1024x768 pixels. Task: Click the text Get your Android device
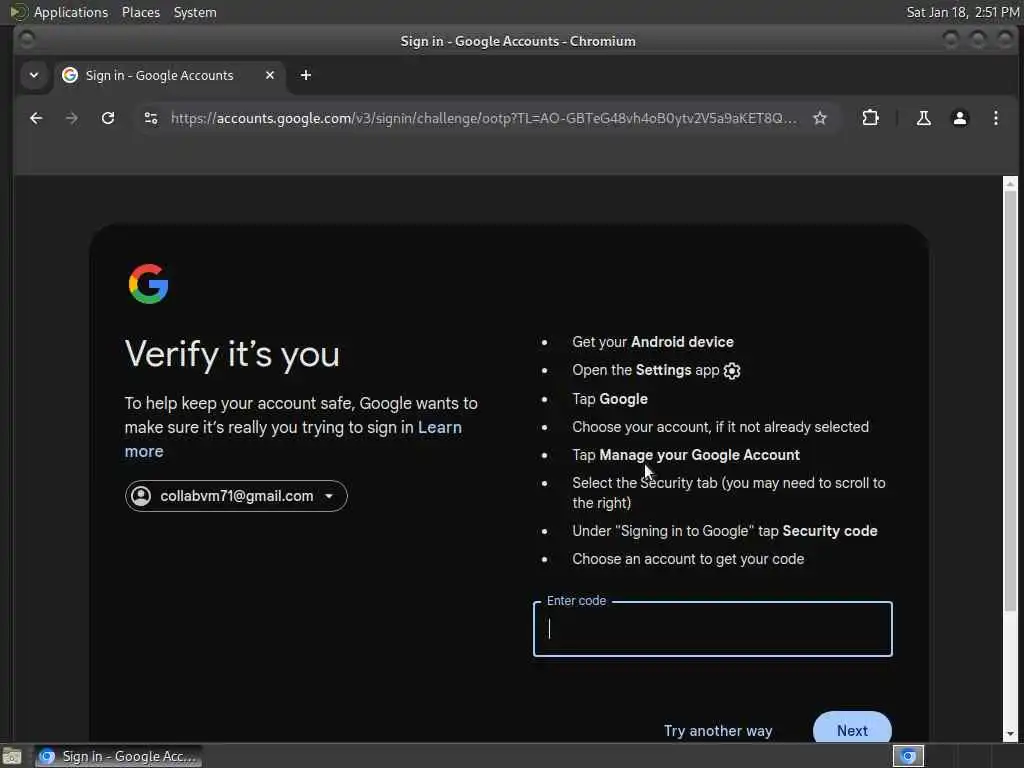652,342
